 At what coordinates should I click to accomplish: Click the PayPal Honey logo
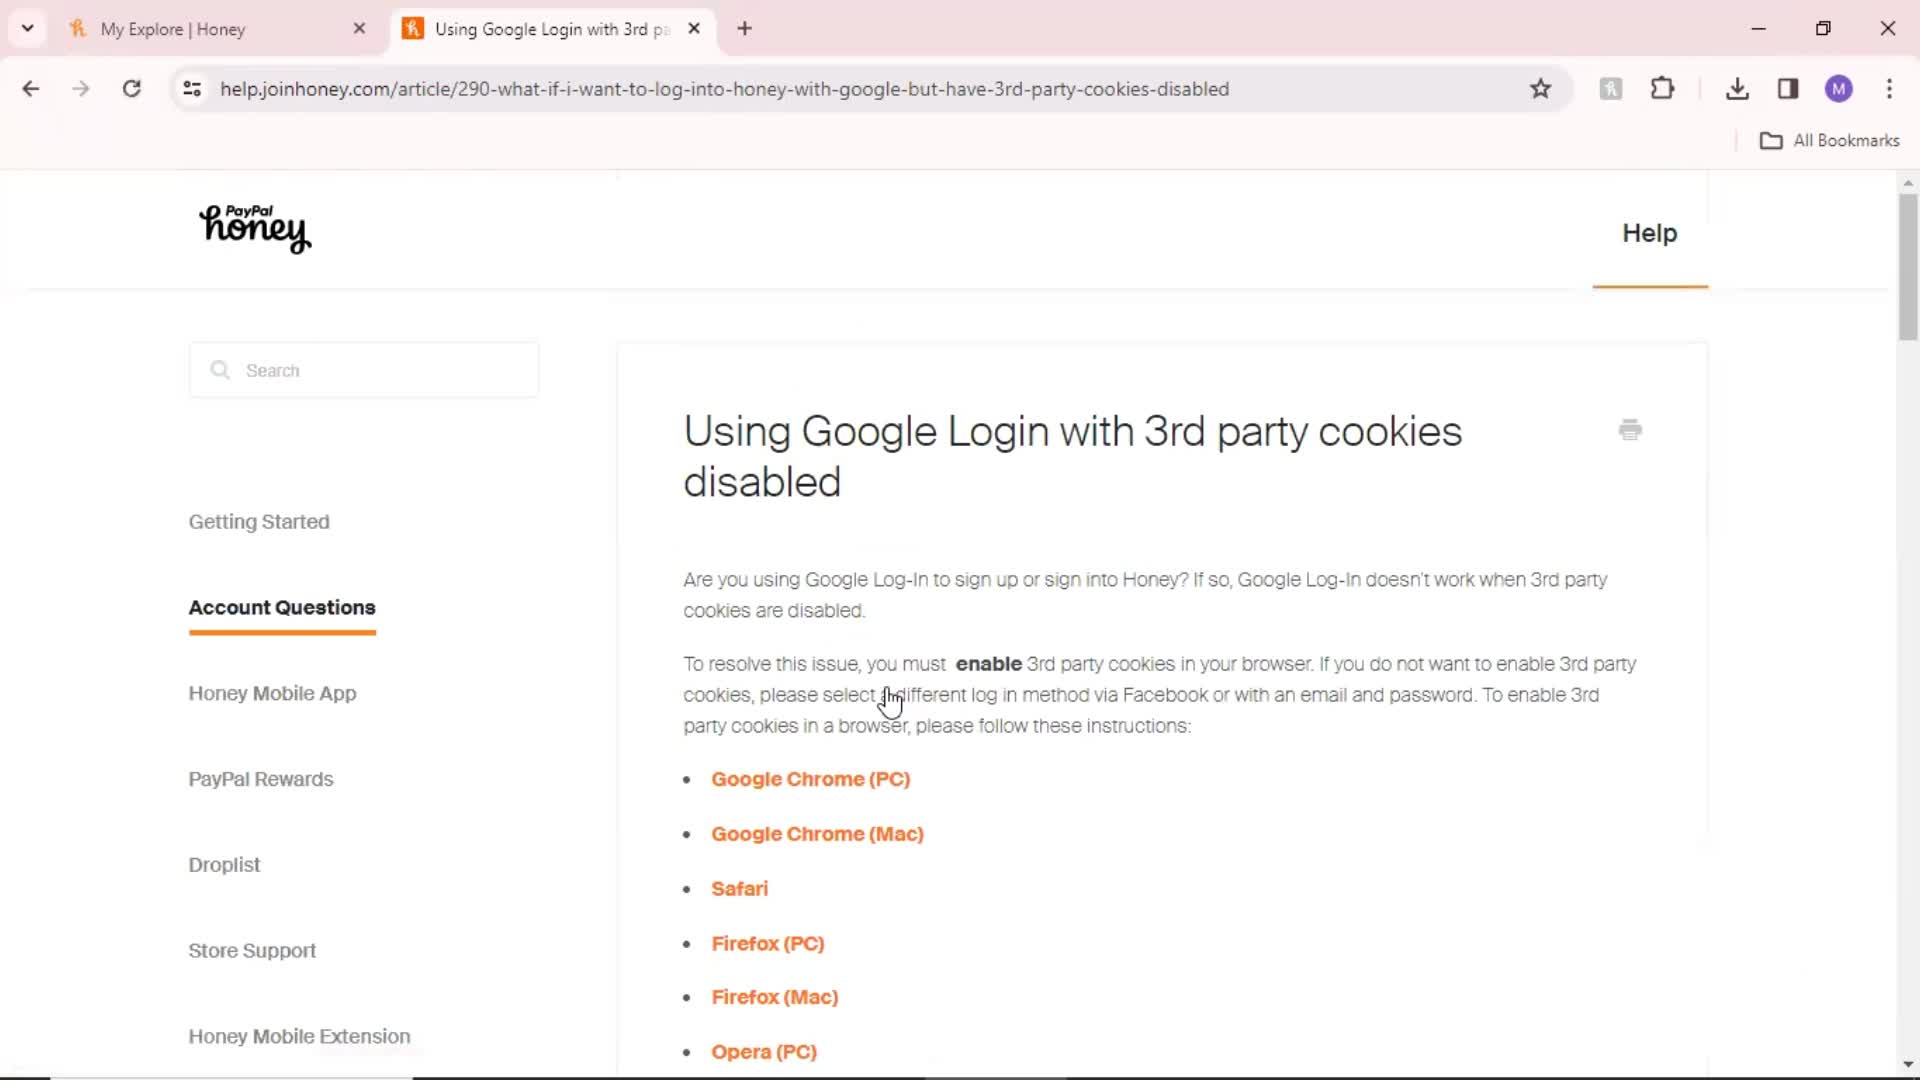(x=255, y=229)
